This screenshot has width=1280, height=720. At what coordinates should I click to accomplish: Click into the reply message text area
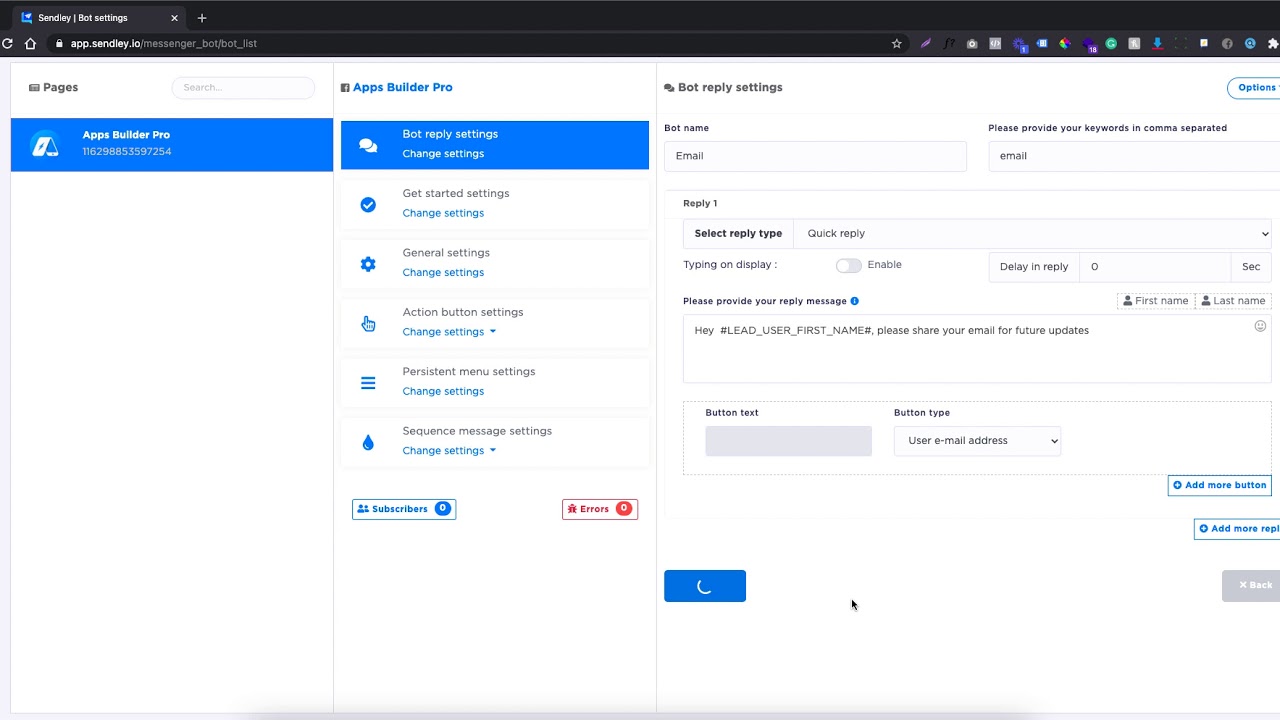point(977,347)
